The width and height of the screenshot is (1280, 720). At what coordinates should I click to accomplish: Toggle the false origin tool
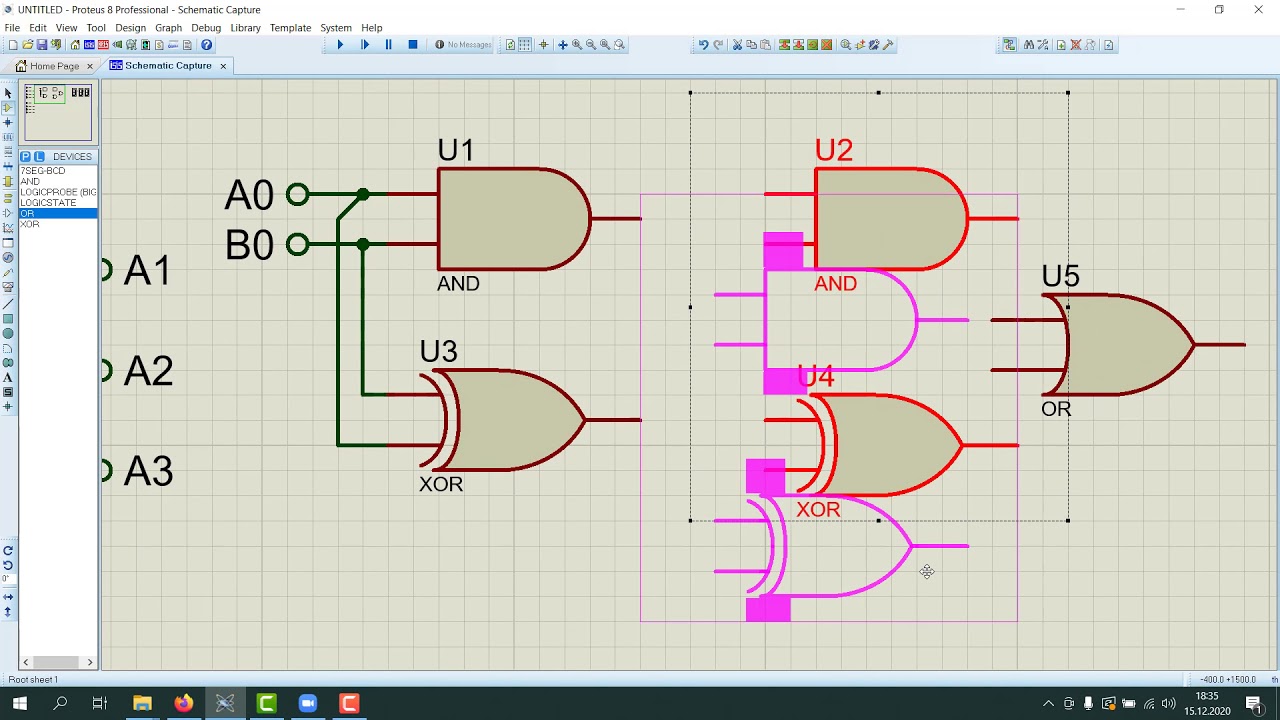(x=543, y=45)
